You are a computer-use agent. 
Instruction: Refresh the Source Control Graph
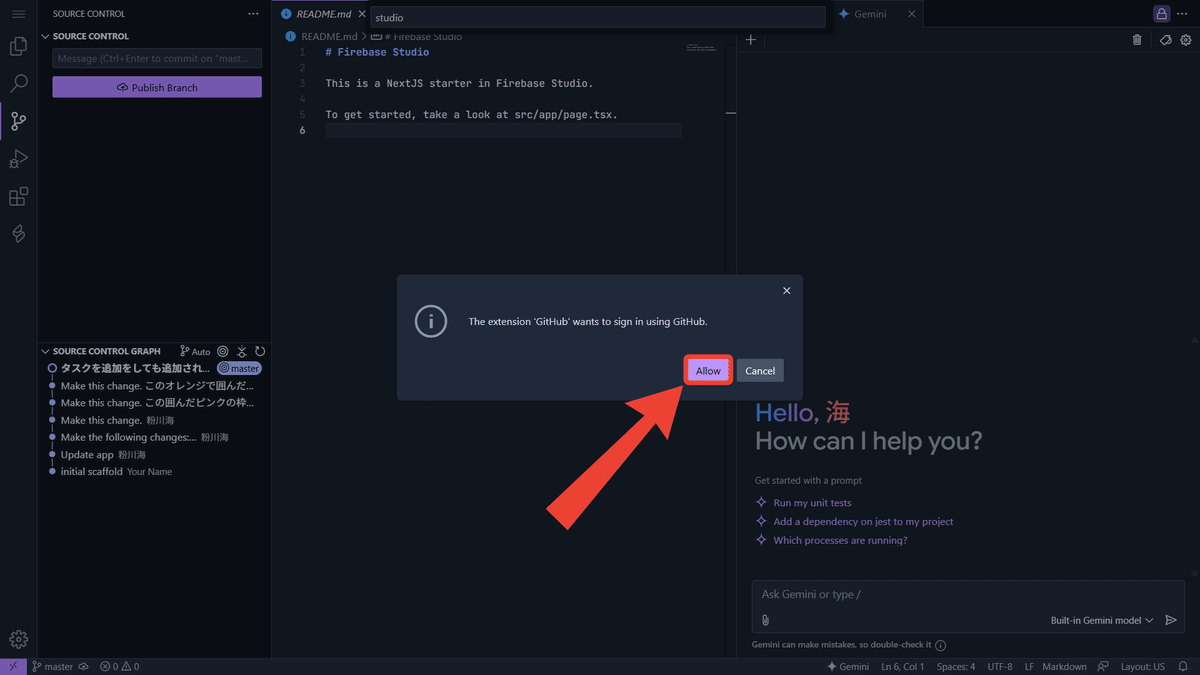click(x=260, y=352)
